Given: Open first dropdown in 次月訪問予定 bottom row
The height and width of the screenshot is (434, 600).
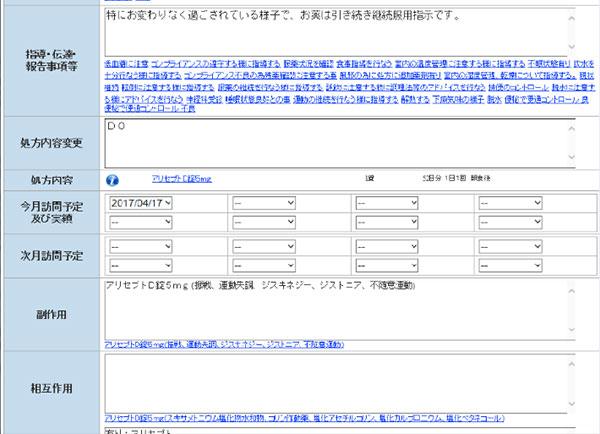Looking at the screenshot, I should click(141, 266).
